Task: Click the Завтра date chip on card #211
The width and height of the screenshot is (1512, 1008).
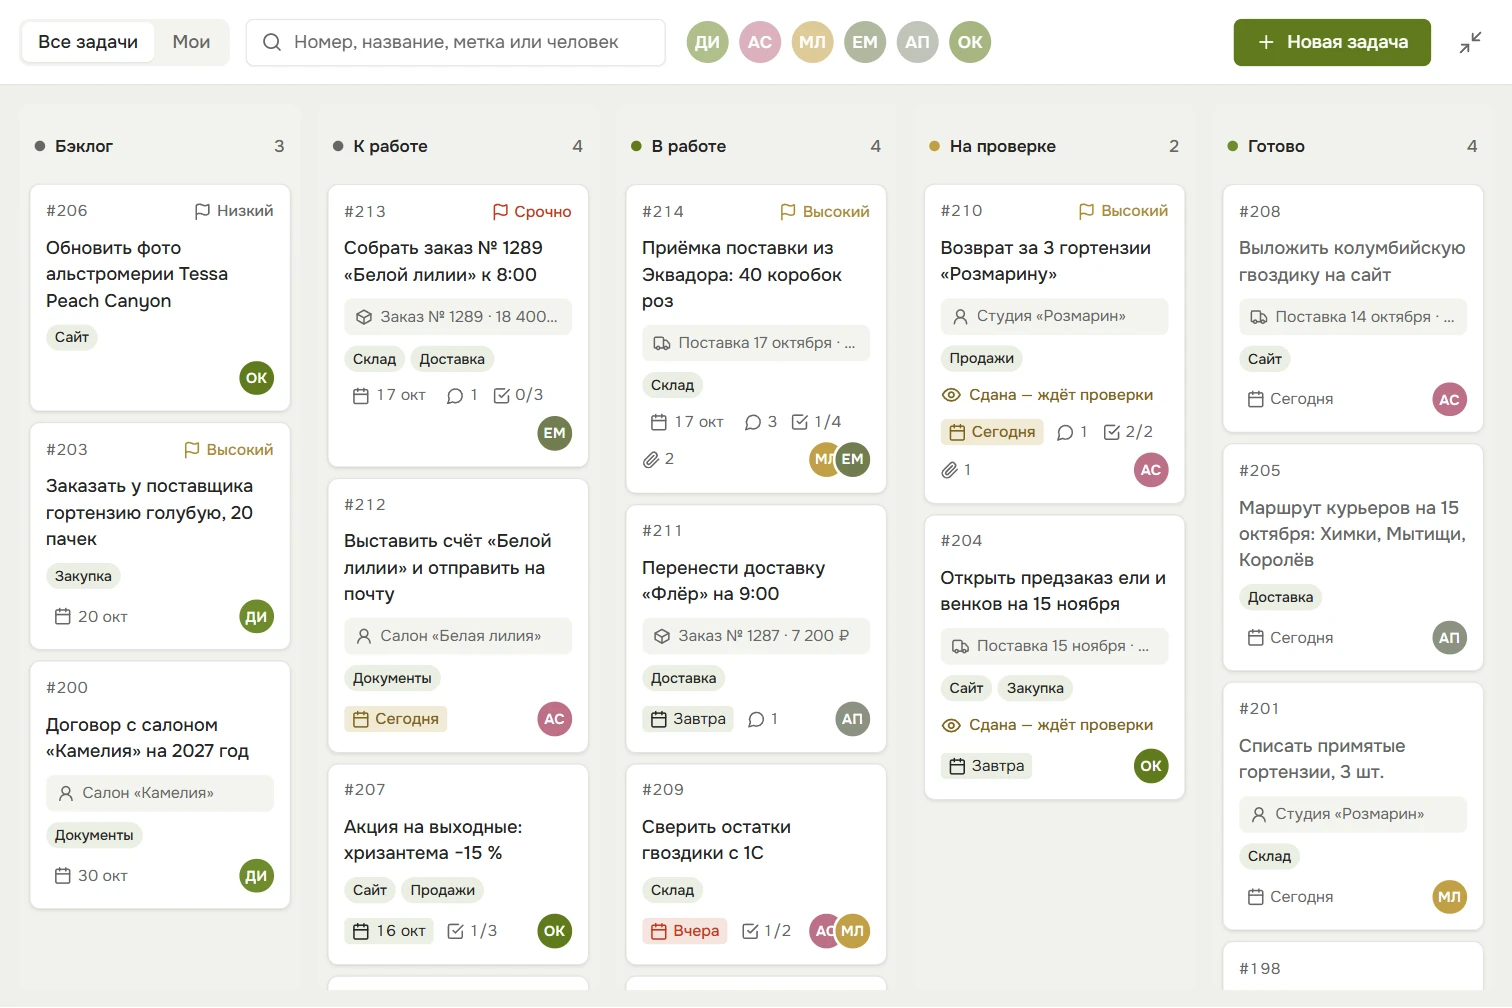Action: (688, 719)
